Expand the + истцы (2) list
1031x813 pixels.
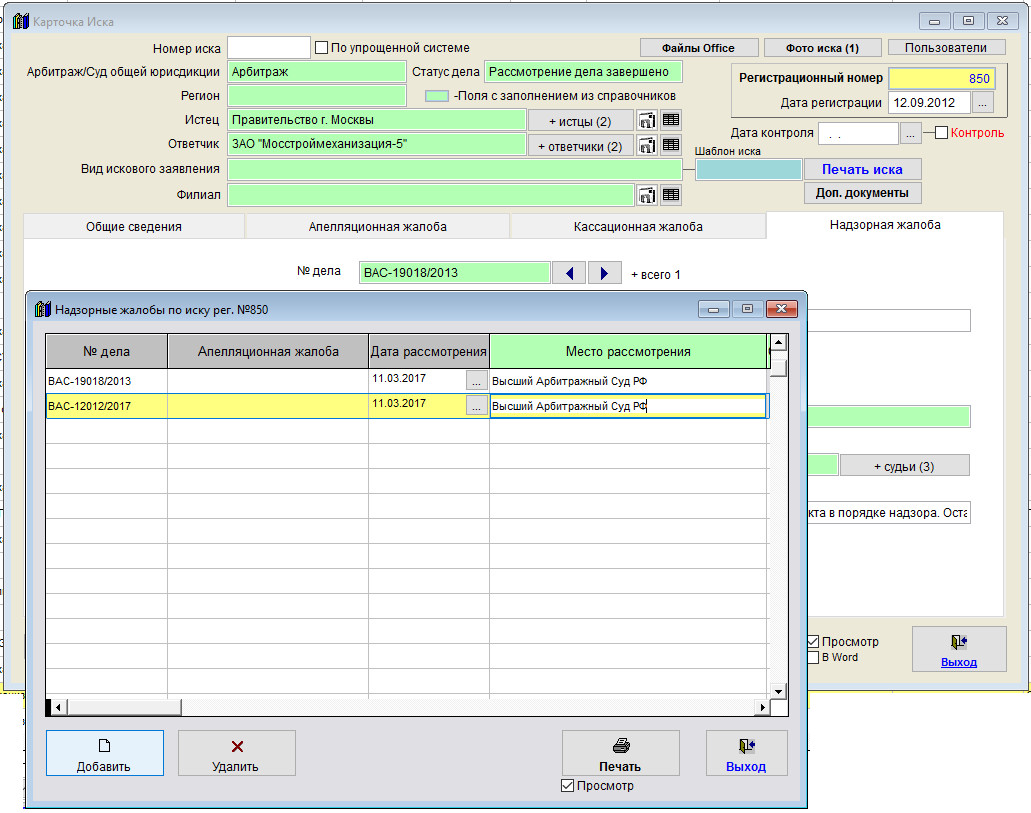tap(580, 121)
